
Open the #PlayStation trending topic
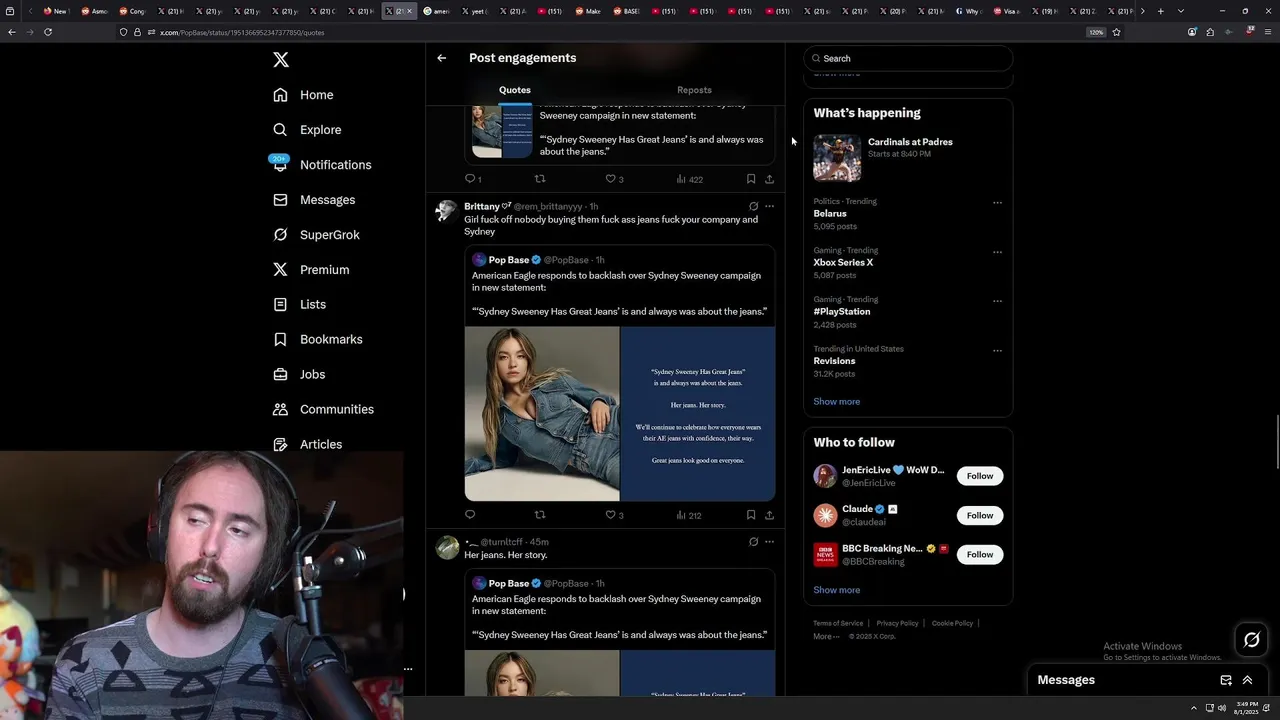tap(842, 312)
